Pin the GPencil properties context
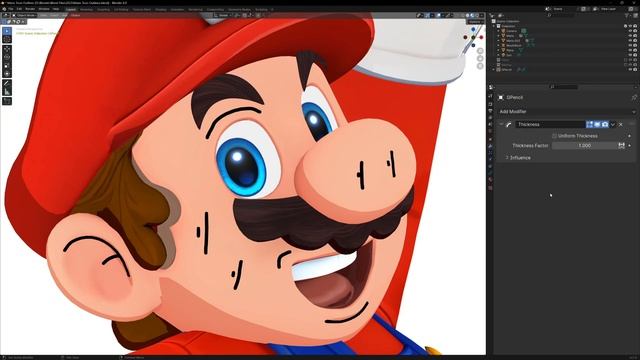This screenshot has width=640, height=360. [x=633, y=98]
